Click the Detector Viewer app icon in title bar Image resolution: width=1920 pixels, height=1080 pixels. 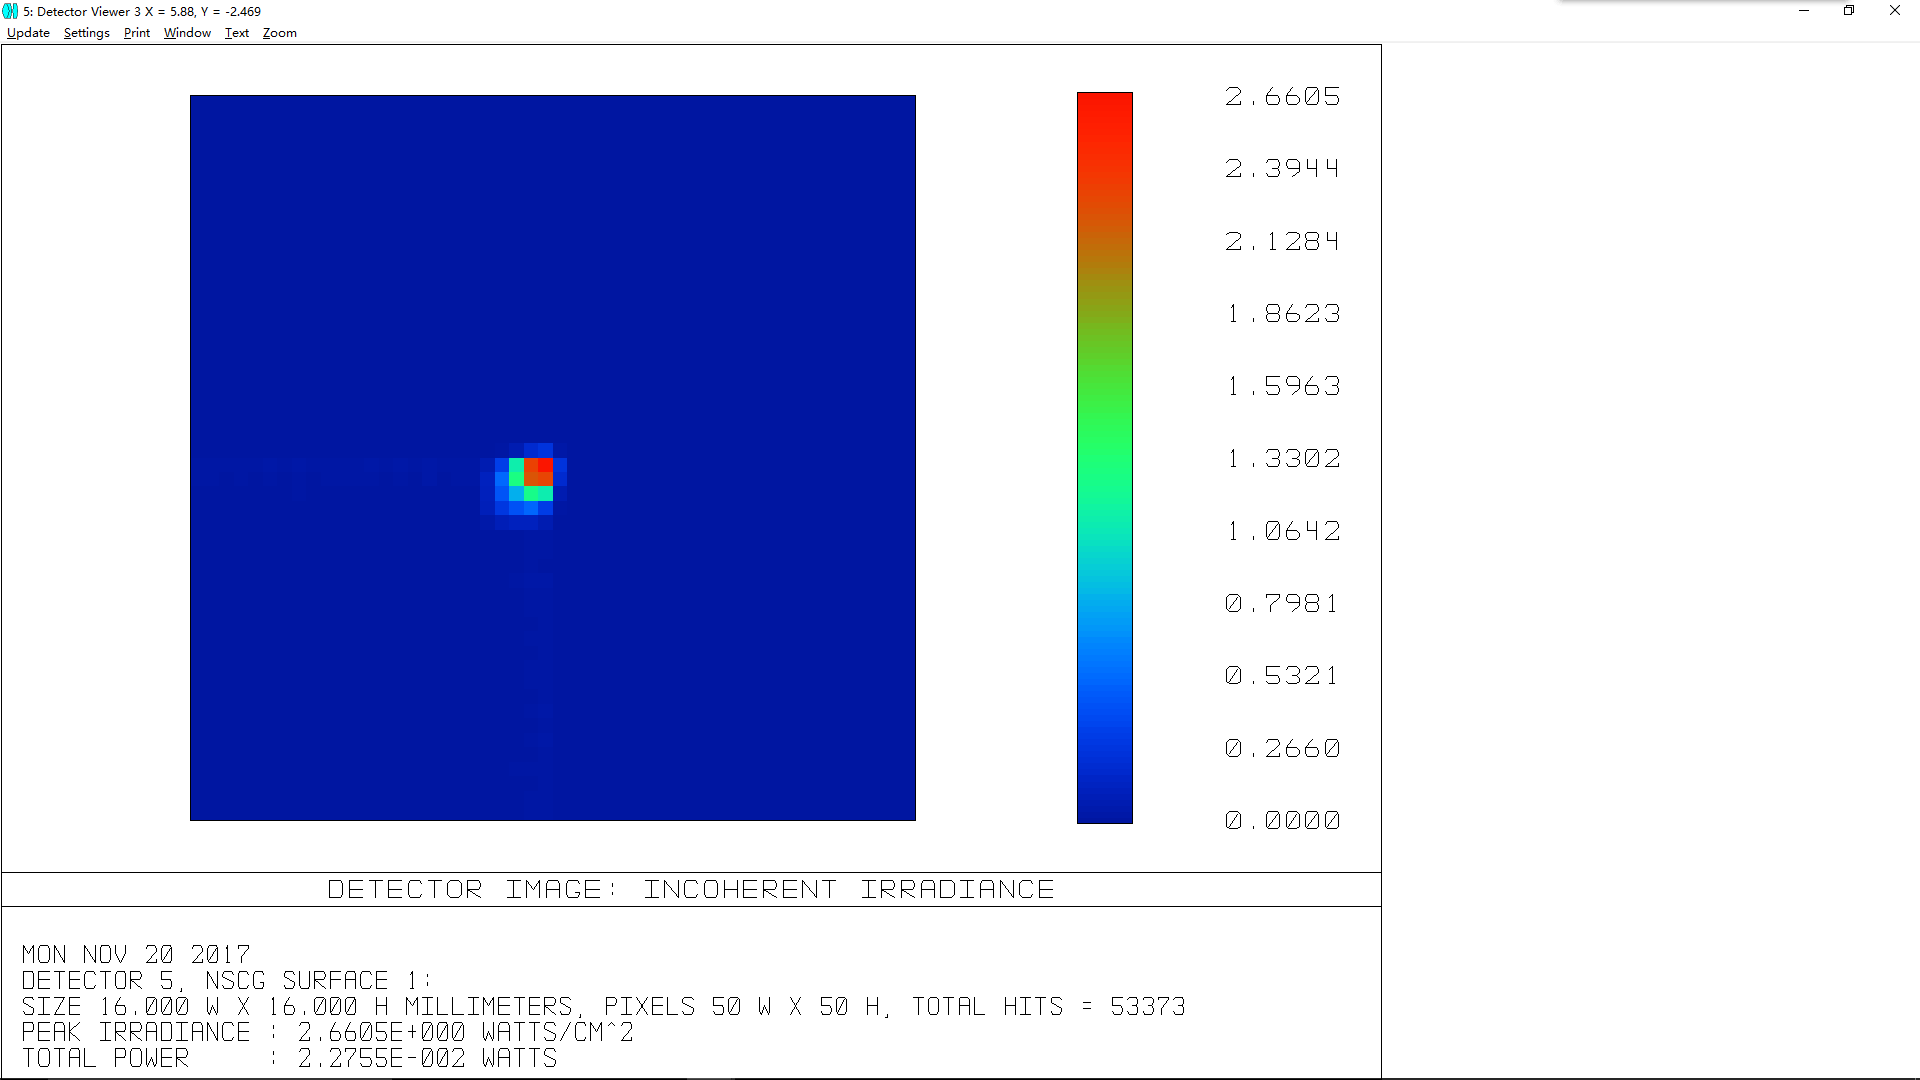[x=10, y=11]
